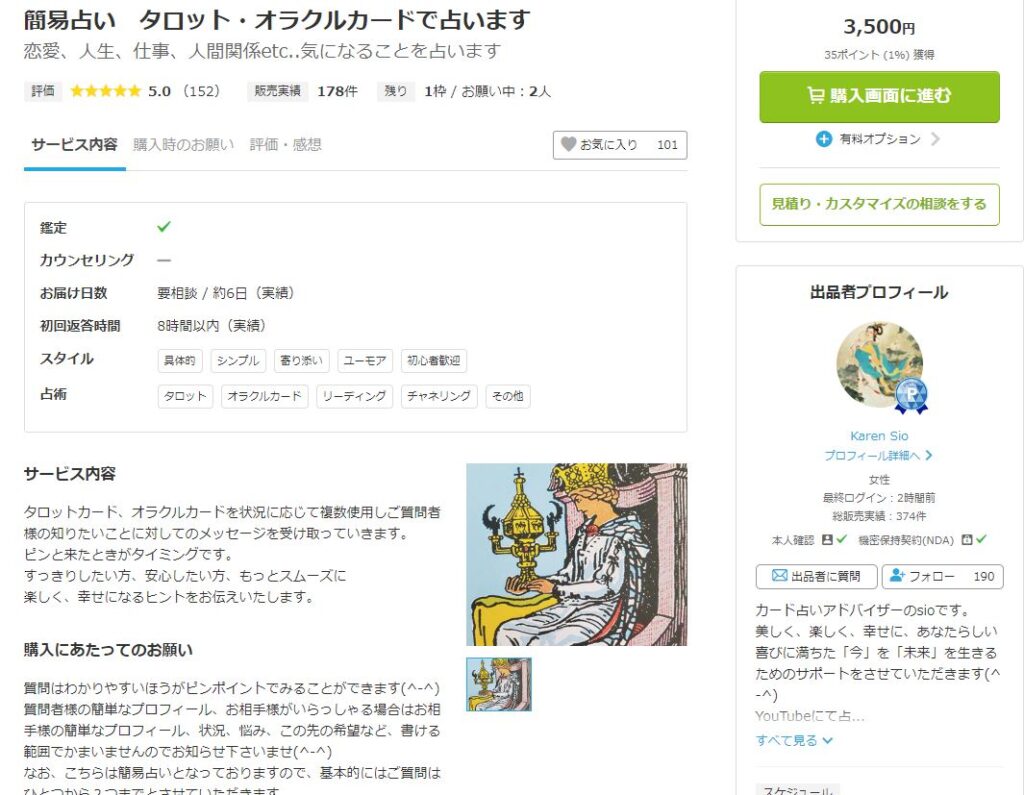
Task: Click the heart icon in お気に入り button
Action: pyautogui.click(x=568, y=144)
